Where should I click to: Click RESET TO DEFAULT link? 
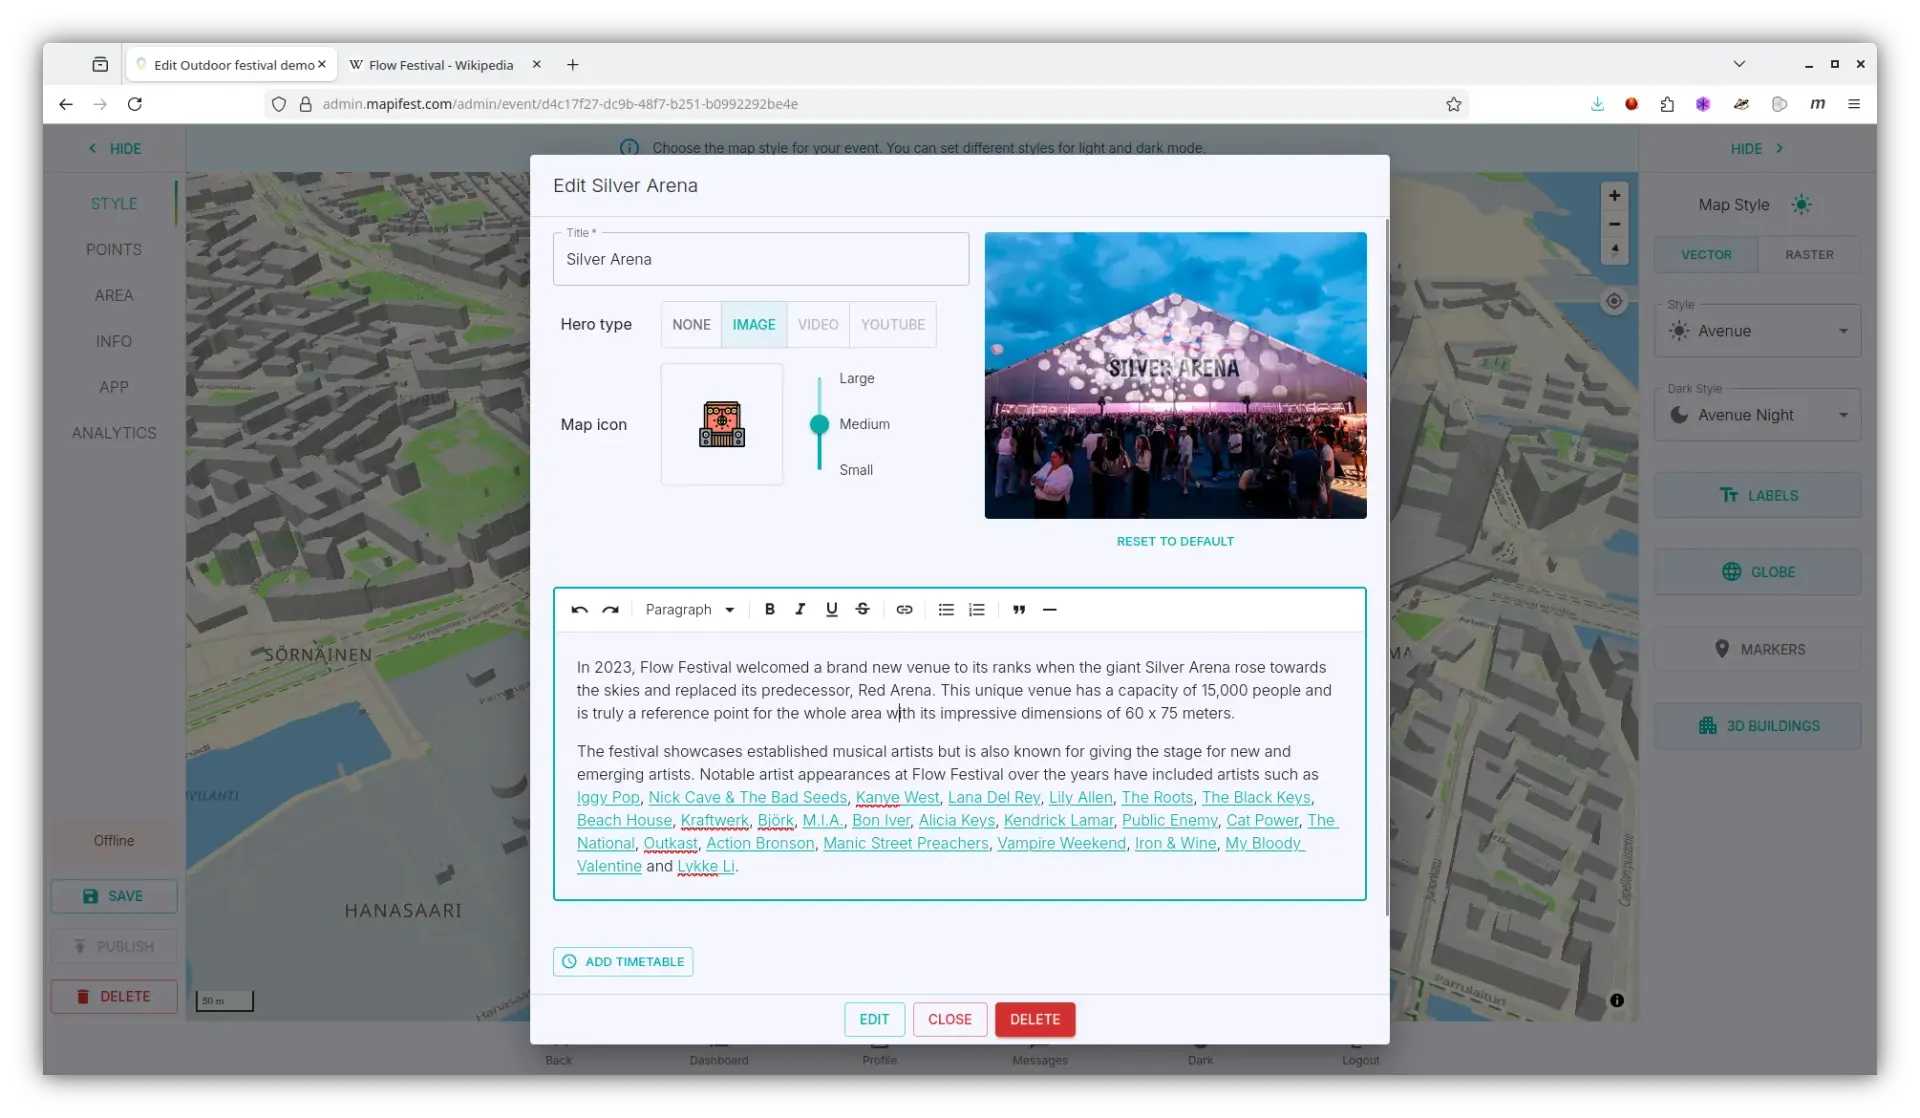click(x=1175, y=541)
